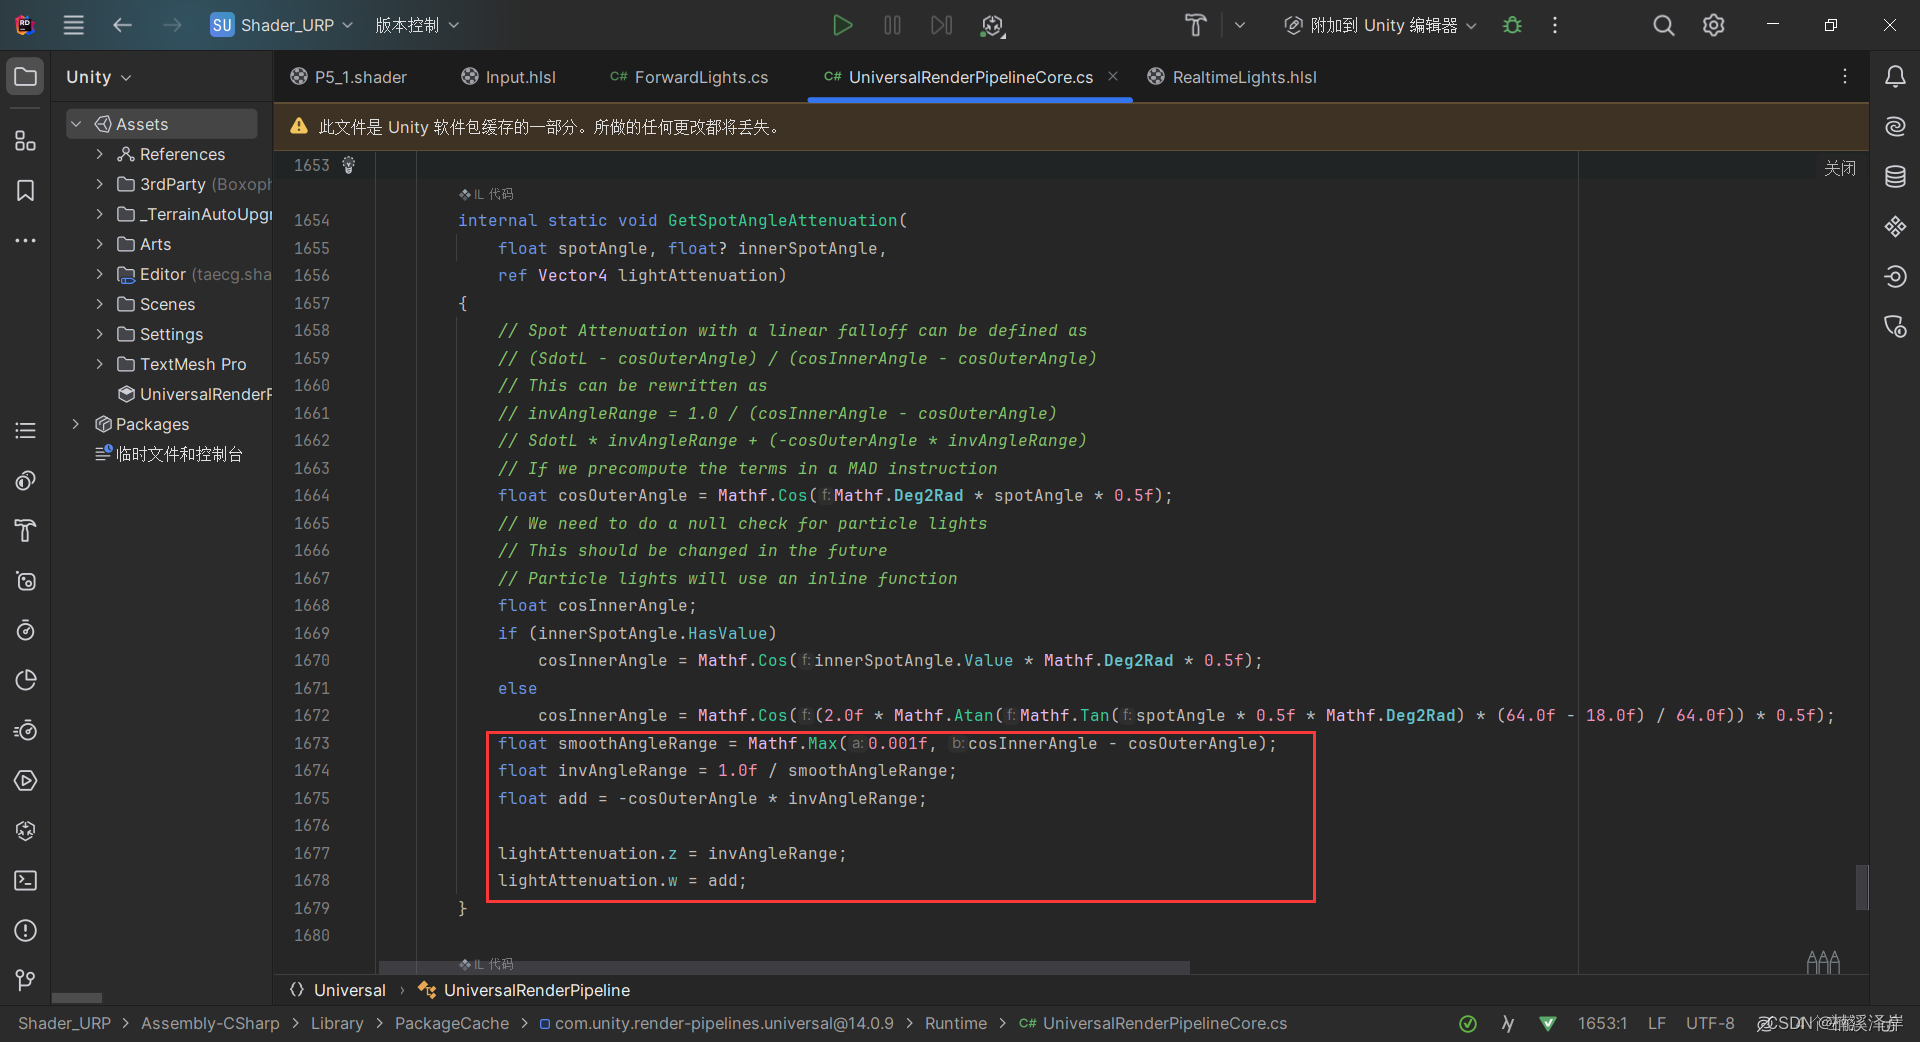Click Runtime in status breadcrumb path
Viewport: 1920px width, 1042px height.
(x=955, y=1023)
